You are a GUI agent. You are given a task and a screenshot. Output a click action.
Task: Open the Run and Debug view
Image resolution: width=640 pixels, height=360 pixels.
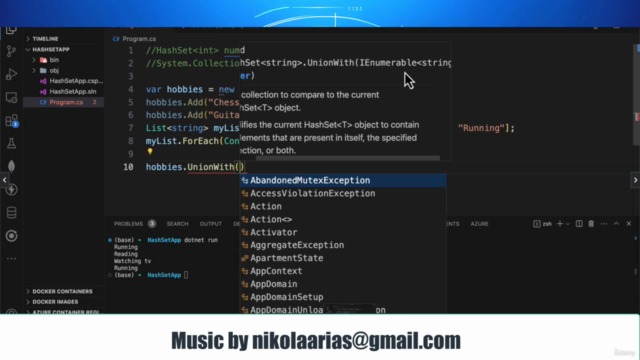[11, 74]
